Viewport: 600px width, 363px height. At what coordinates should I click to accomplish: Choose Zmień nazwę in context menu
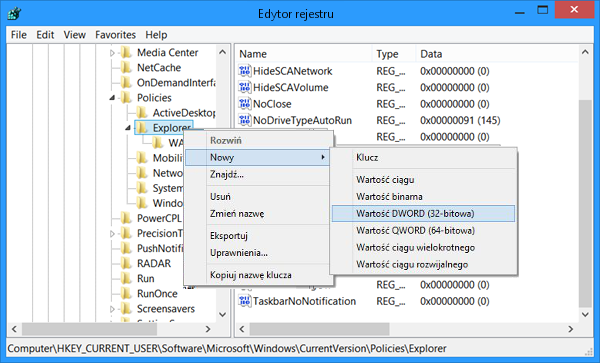[x=257, y=213]
